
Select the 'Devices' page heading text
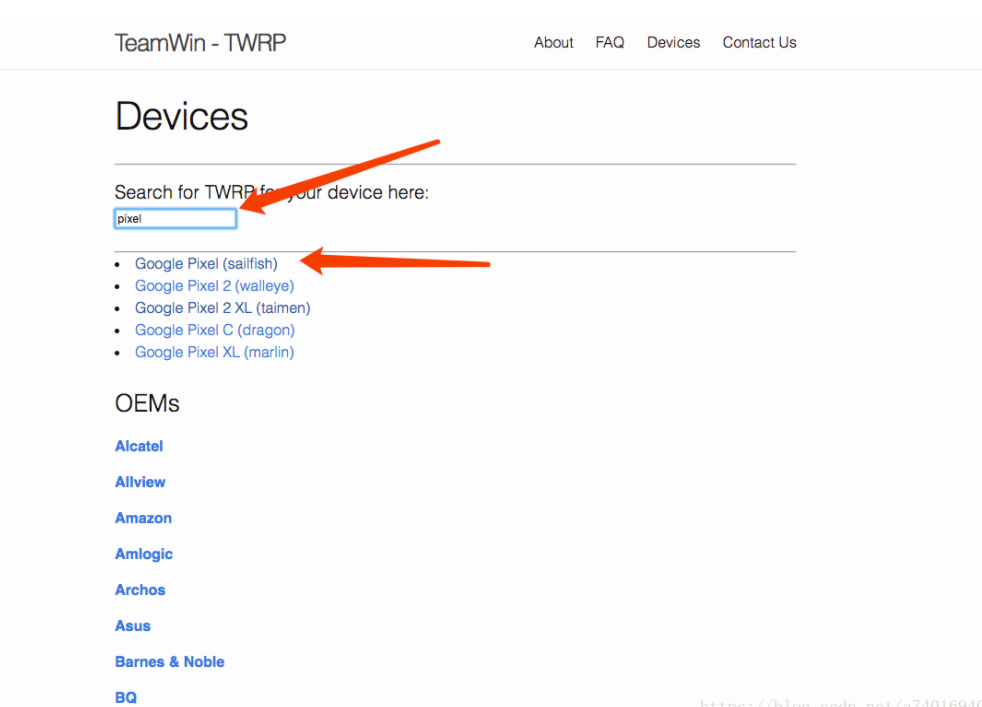click(x=182, y=116)
